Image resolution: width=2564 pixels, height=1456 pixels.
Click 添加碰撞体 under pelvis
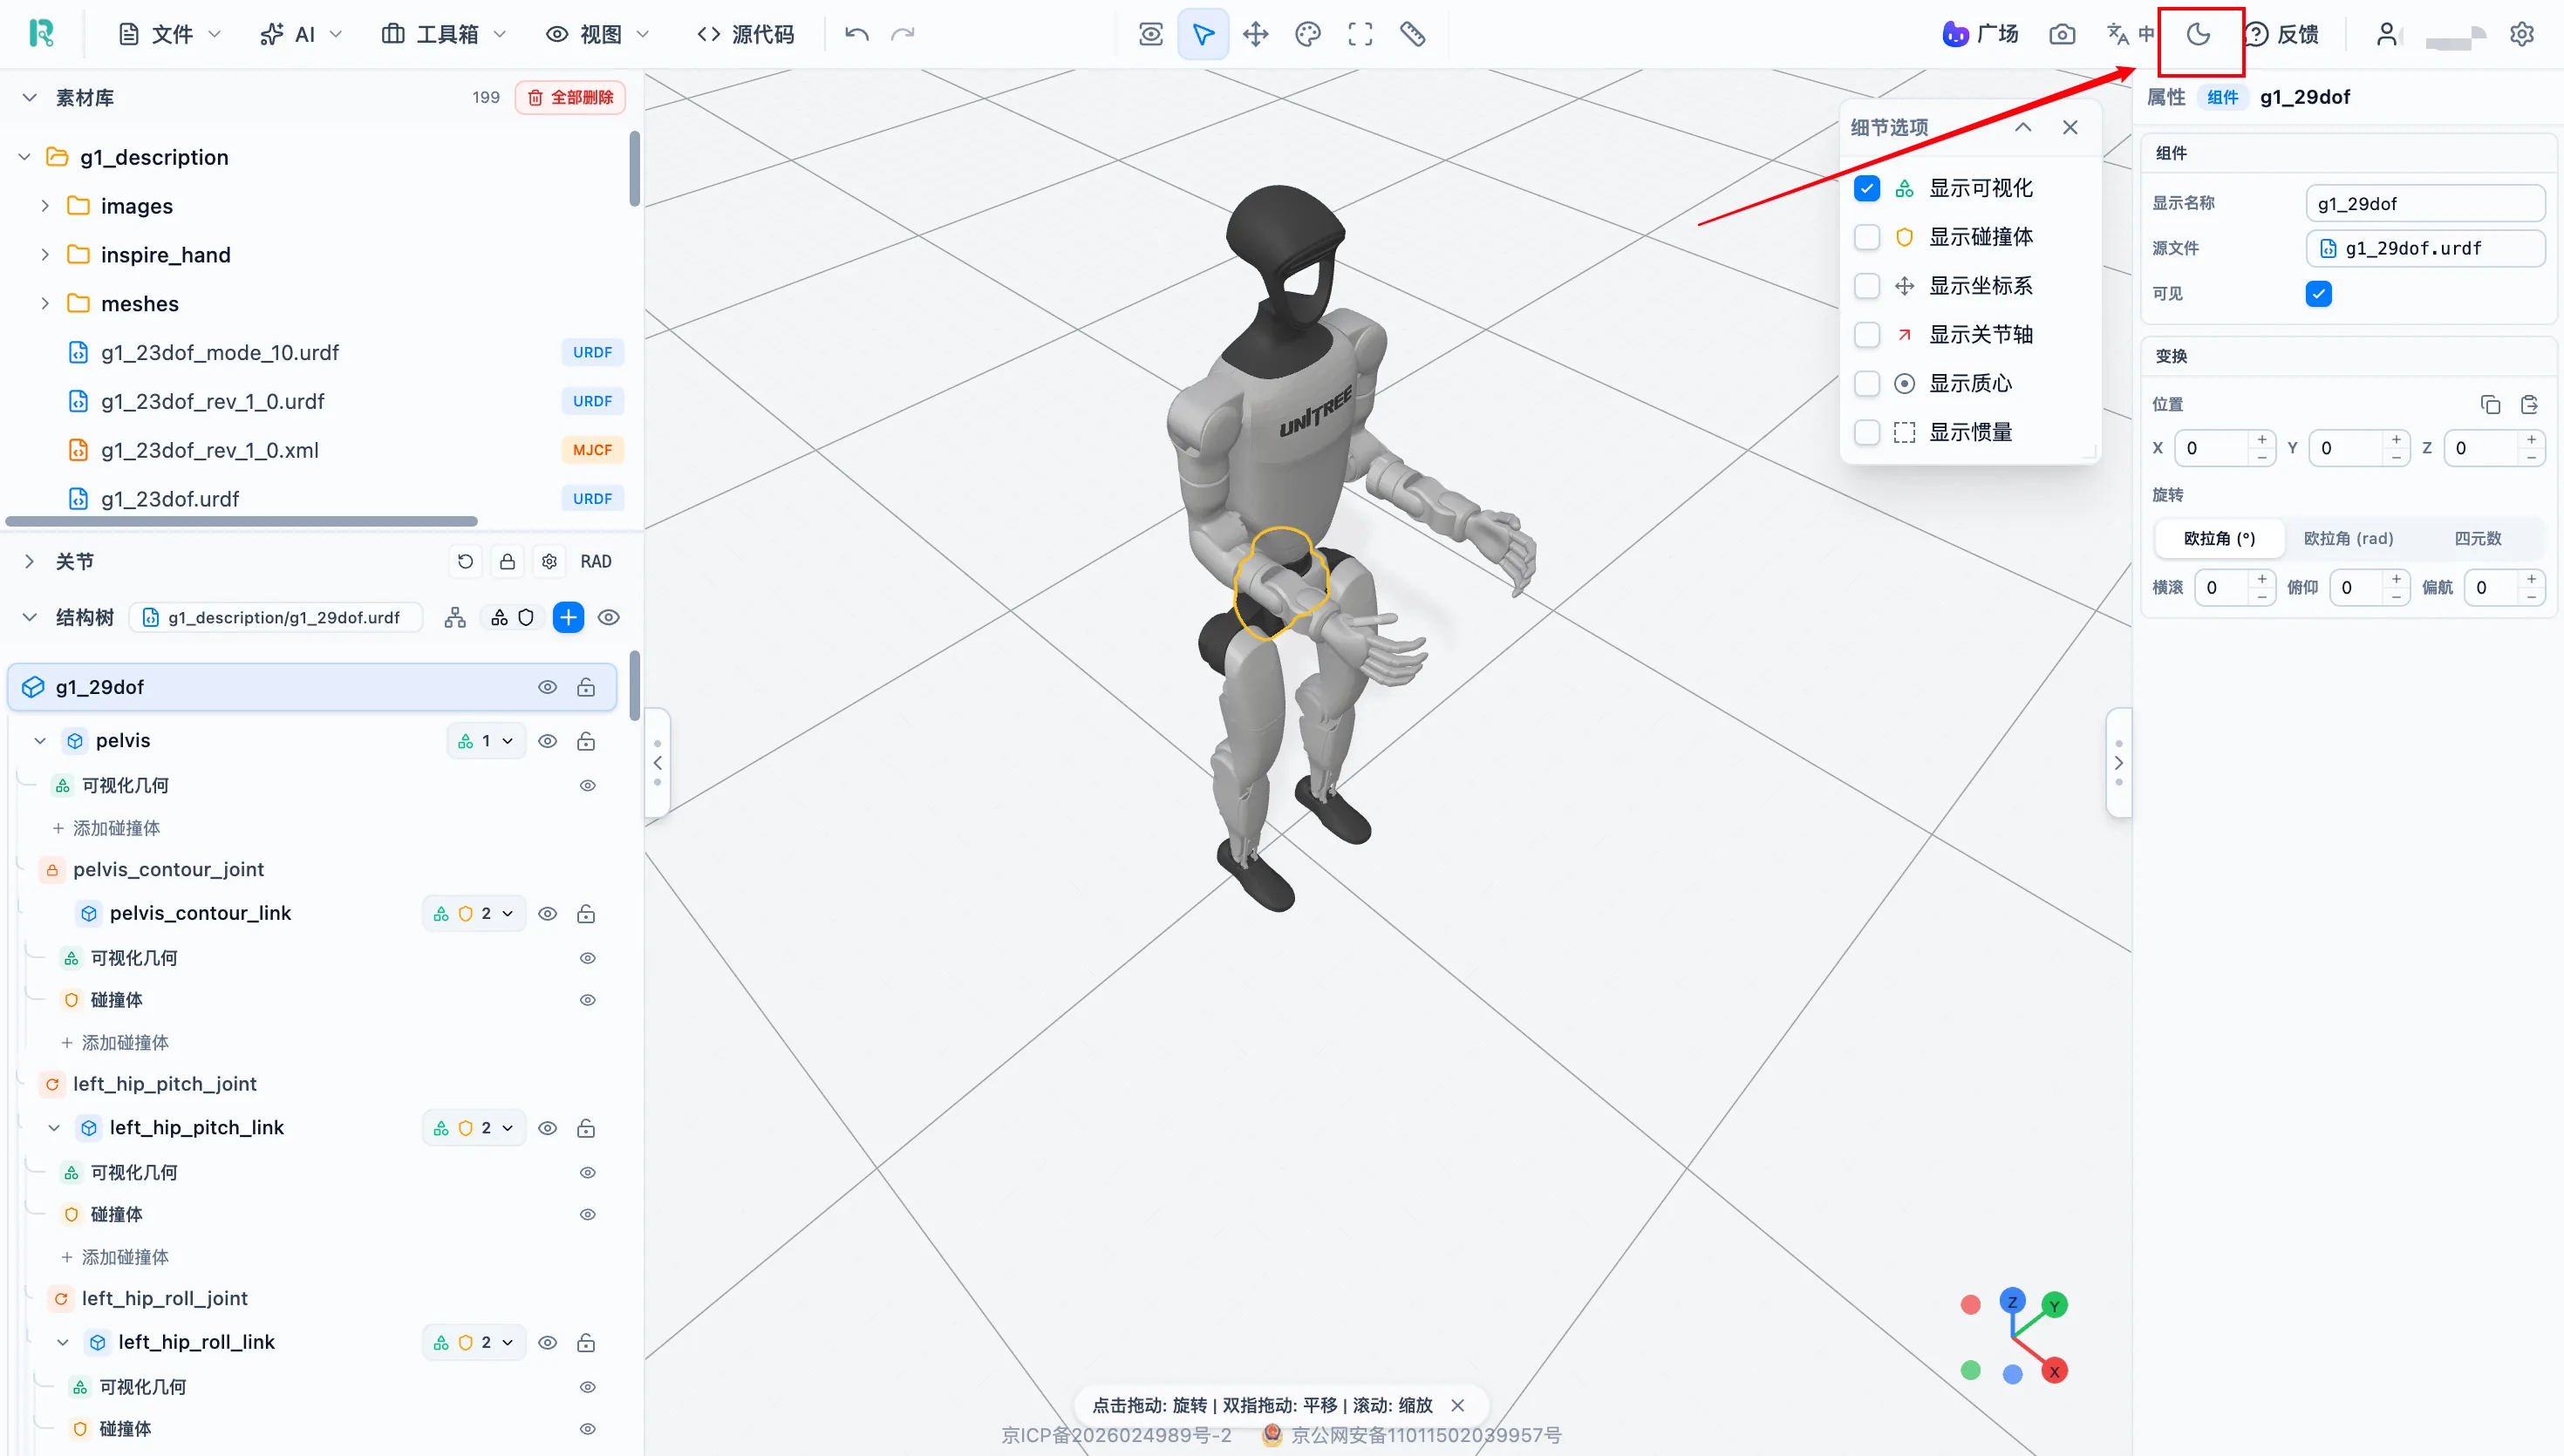106,828
